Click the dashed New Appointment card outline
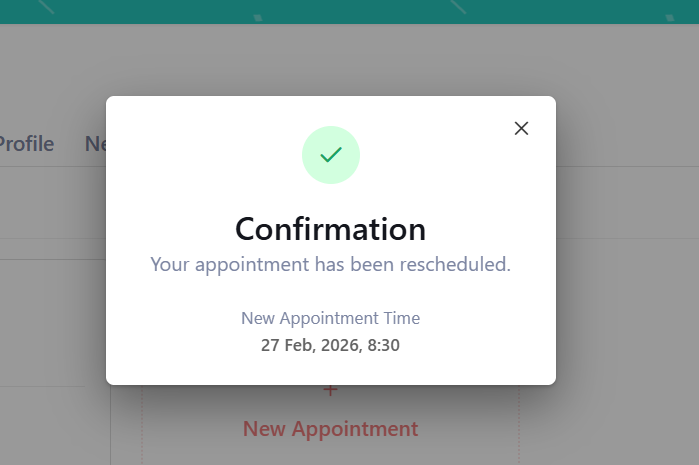Image resolution: width=699 pixels, height=465 pixels. pos(519,430)
